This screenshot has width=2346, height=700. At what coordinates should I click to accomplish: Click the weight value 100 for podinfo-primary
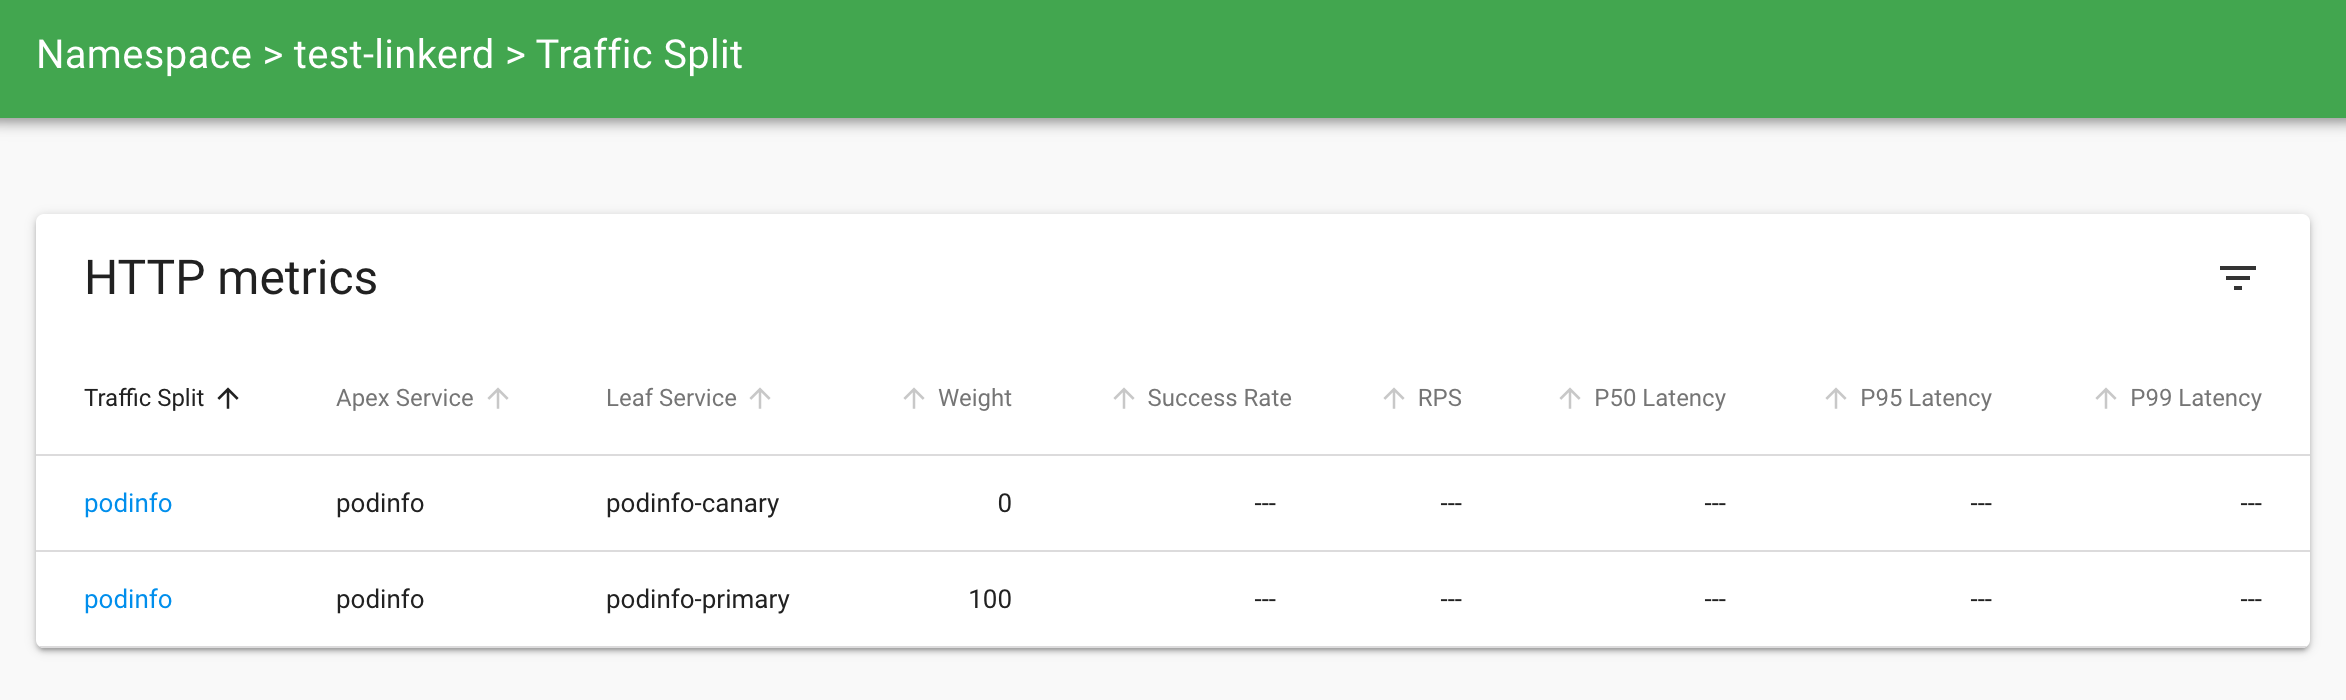(x=991, y=599)
